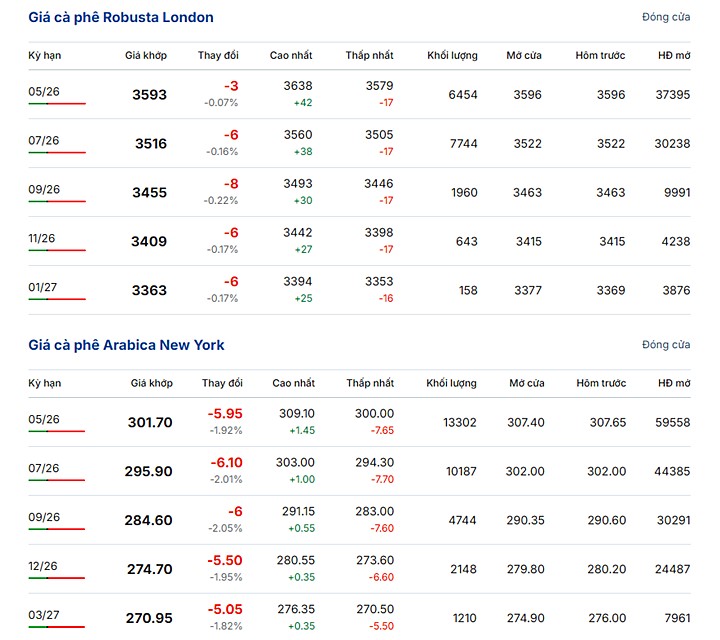
Task: Select the Arabica 03/27 contract term
Action: tap(44, 614)
